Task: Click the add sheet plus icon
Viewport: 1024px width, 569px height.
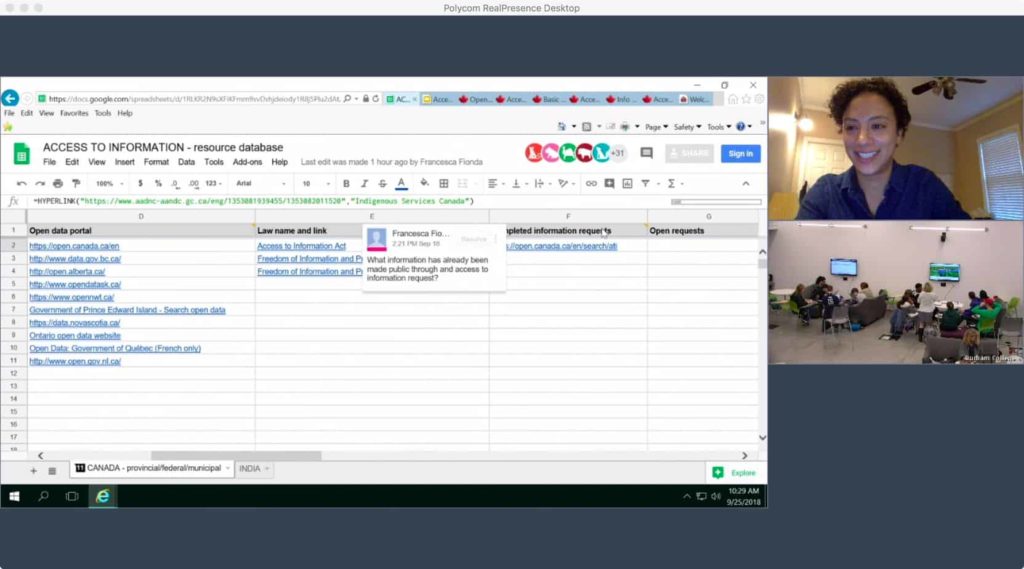Action: click(33, 470)
